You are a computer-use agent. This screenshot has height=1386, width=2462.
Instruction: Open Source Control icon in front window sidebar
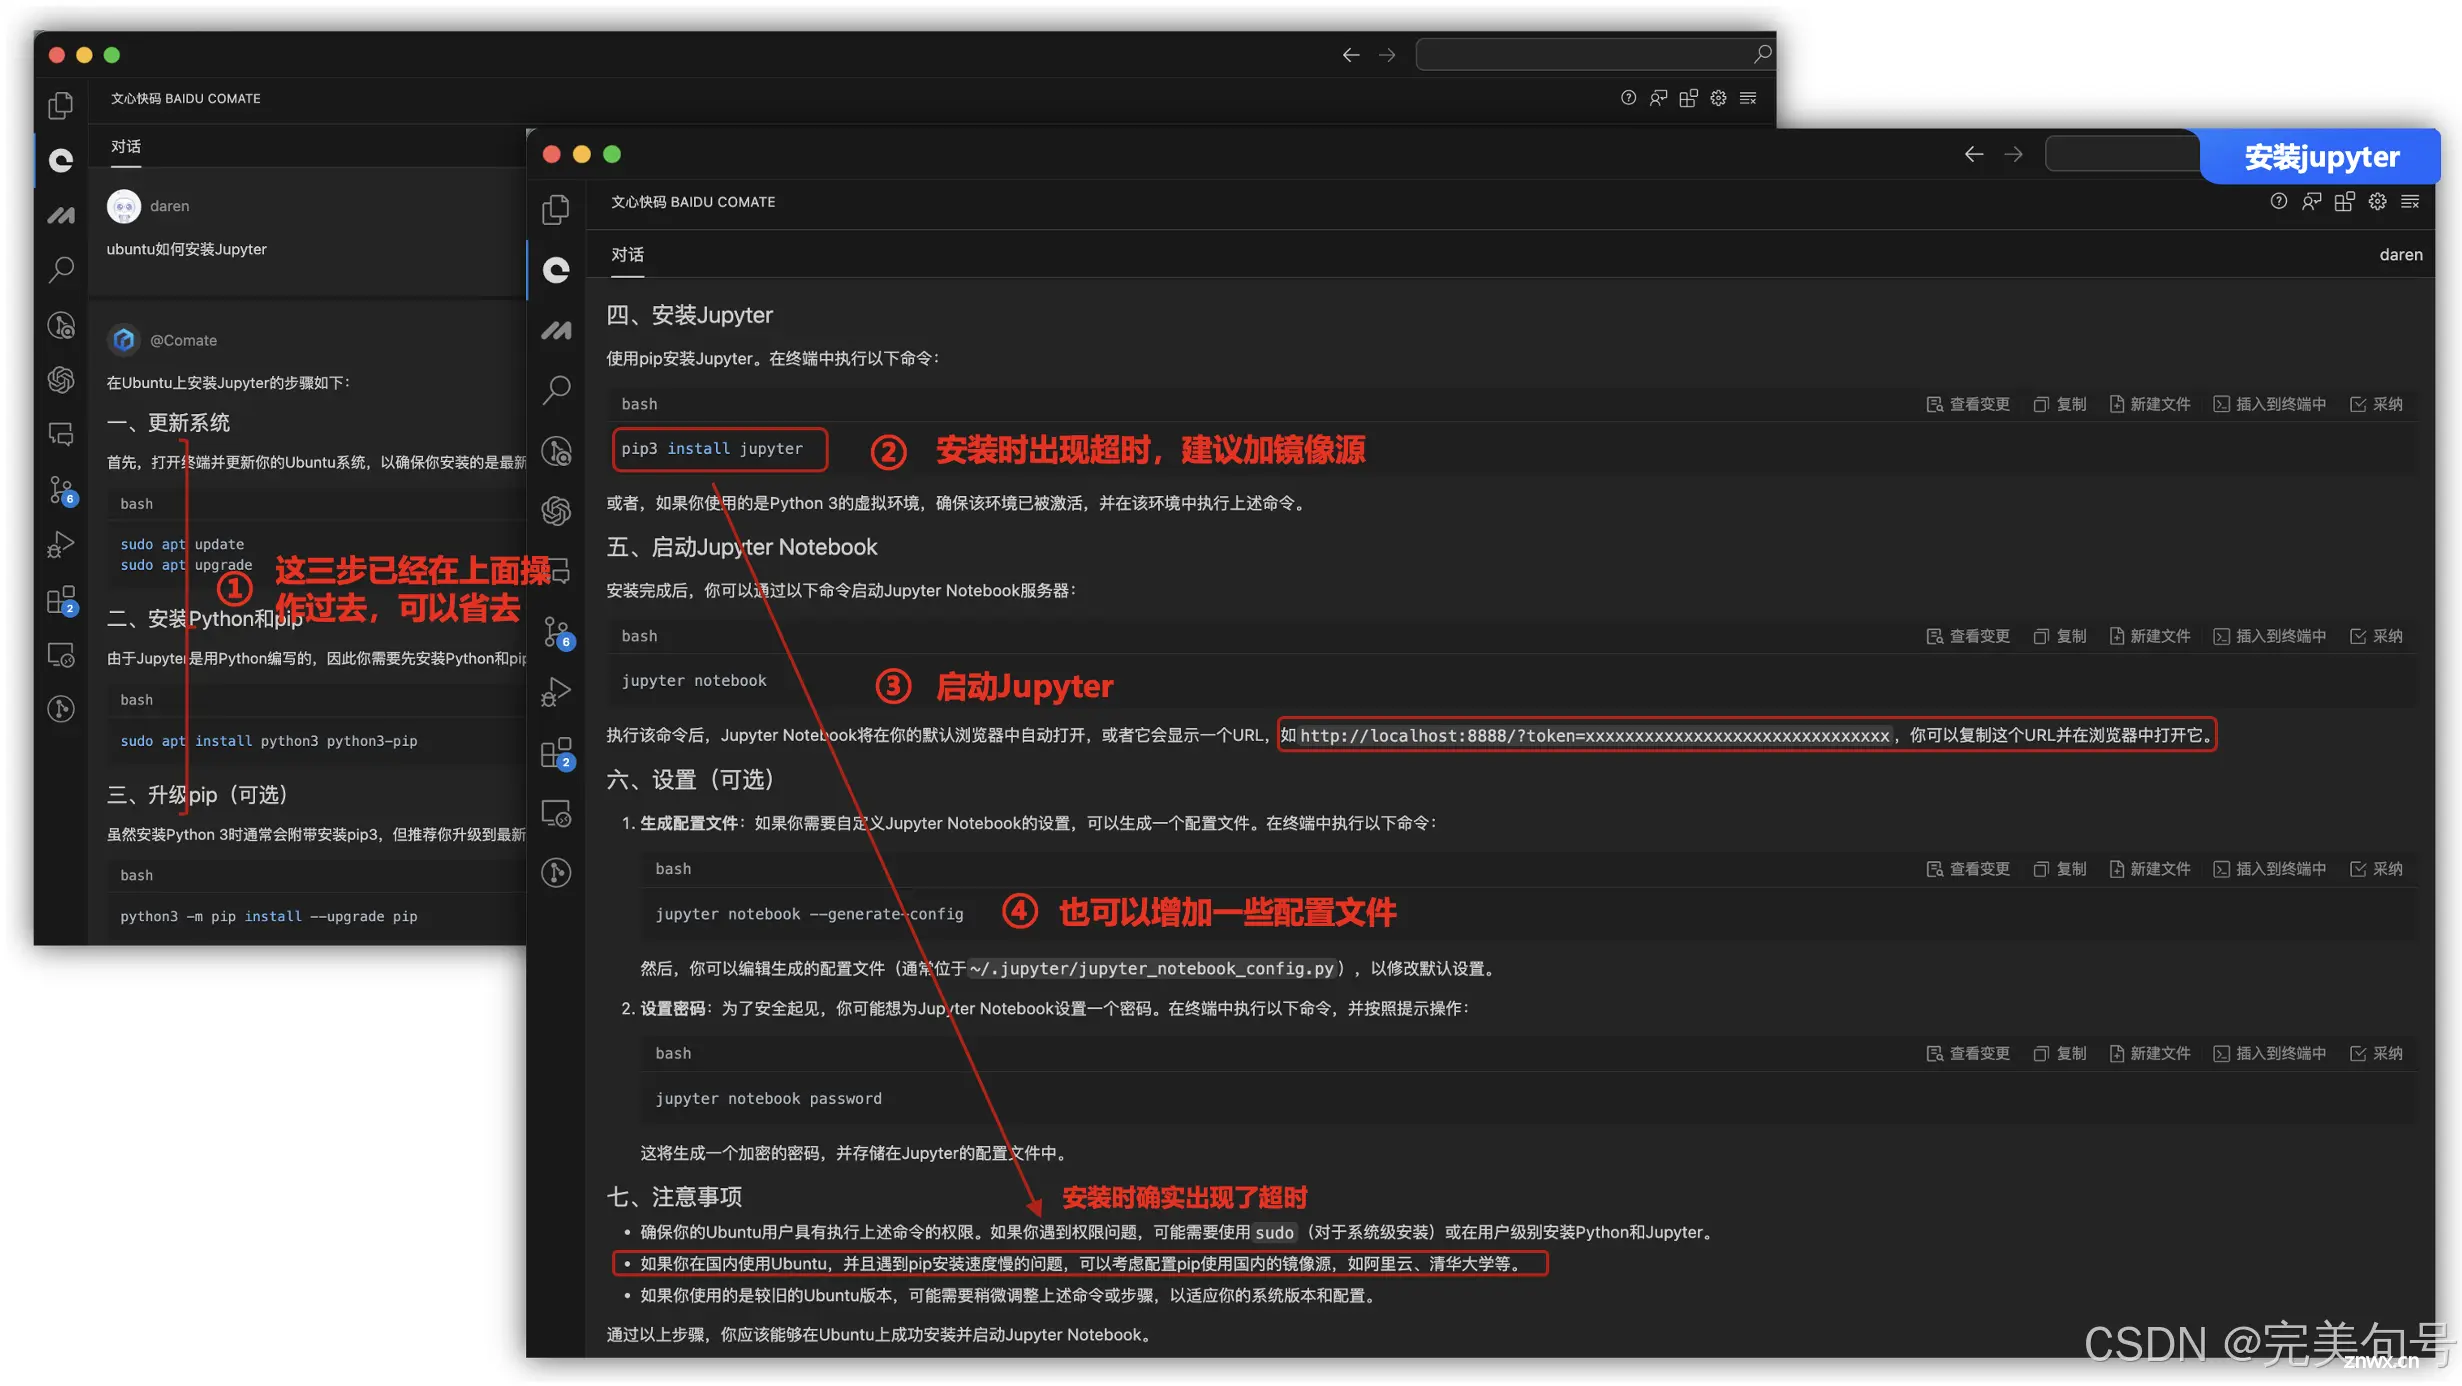point(557,633)
